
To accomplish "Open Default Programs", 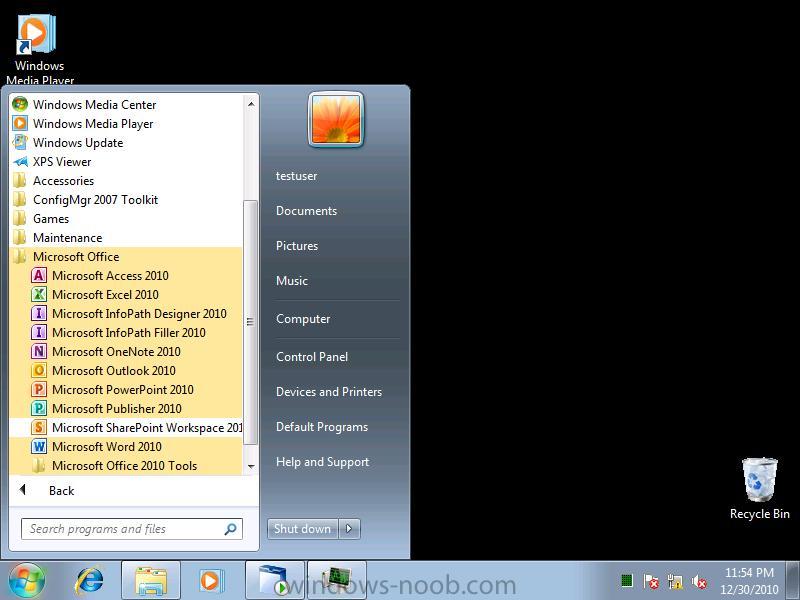I will point(322,427).
